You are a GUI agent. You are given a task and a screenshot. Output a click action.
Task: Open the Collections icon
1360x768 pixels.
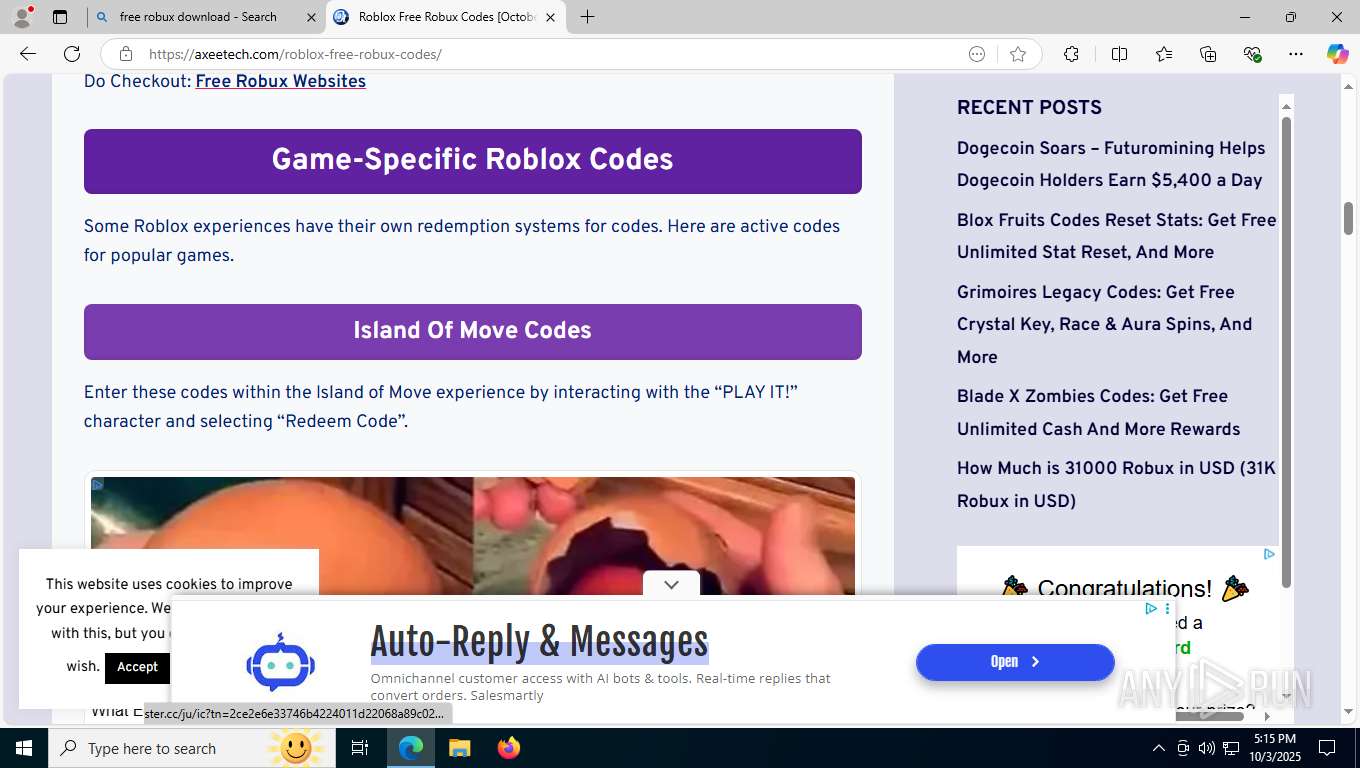tap(1208, 54)
